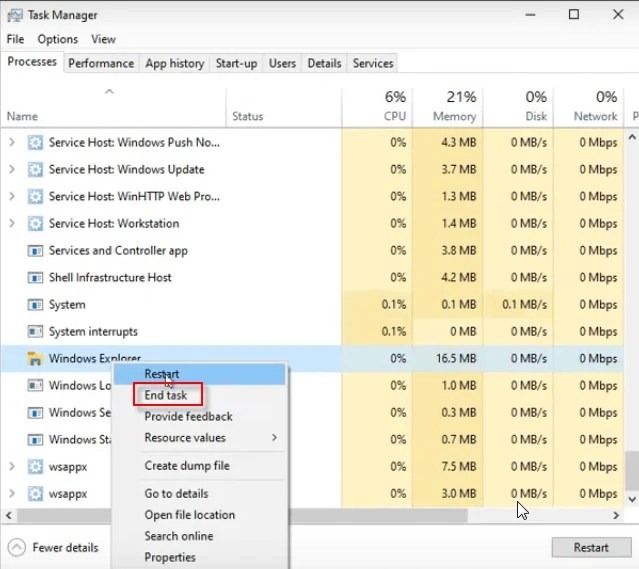Screen dimensions: 639x569
Task: Expand the last wsappx process group
Action: click(x=12, y=494)
